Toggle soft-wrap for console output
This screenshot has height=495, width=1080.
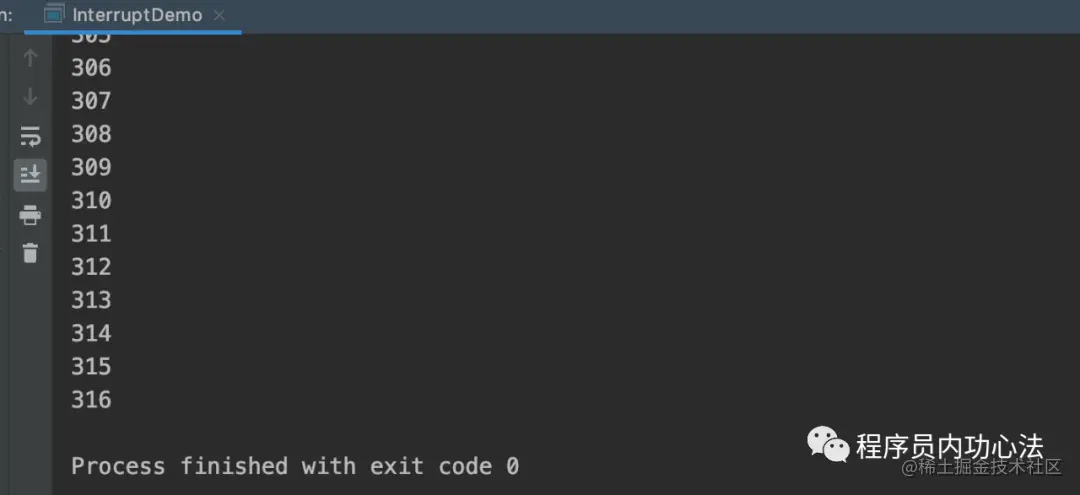(x=30, y=136)
